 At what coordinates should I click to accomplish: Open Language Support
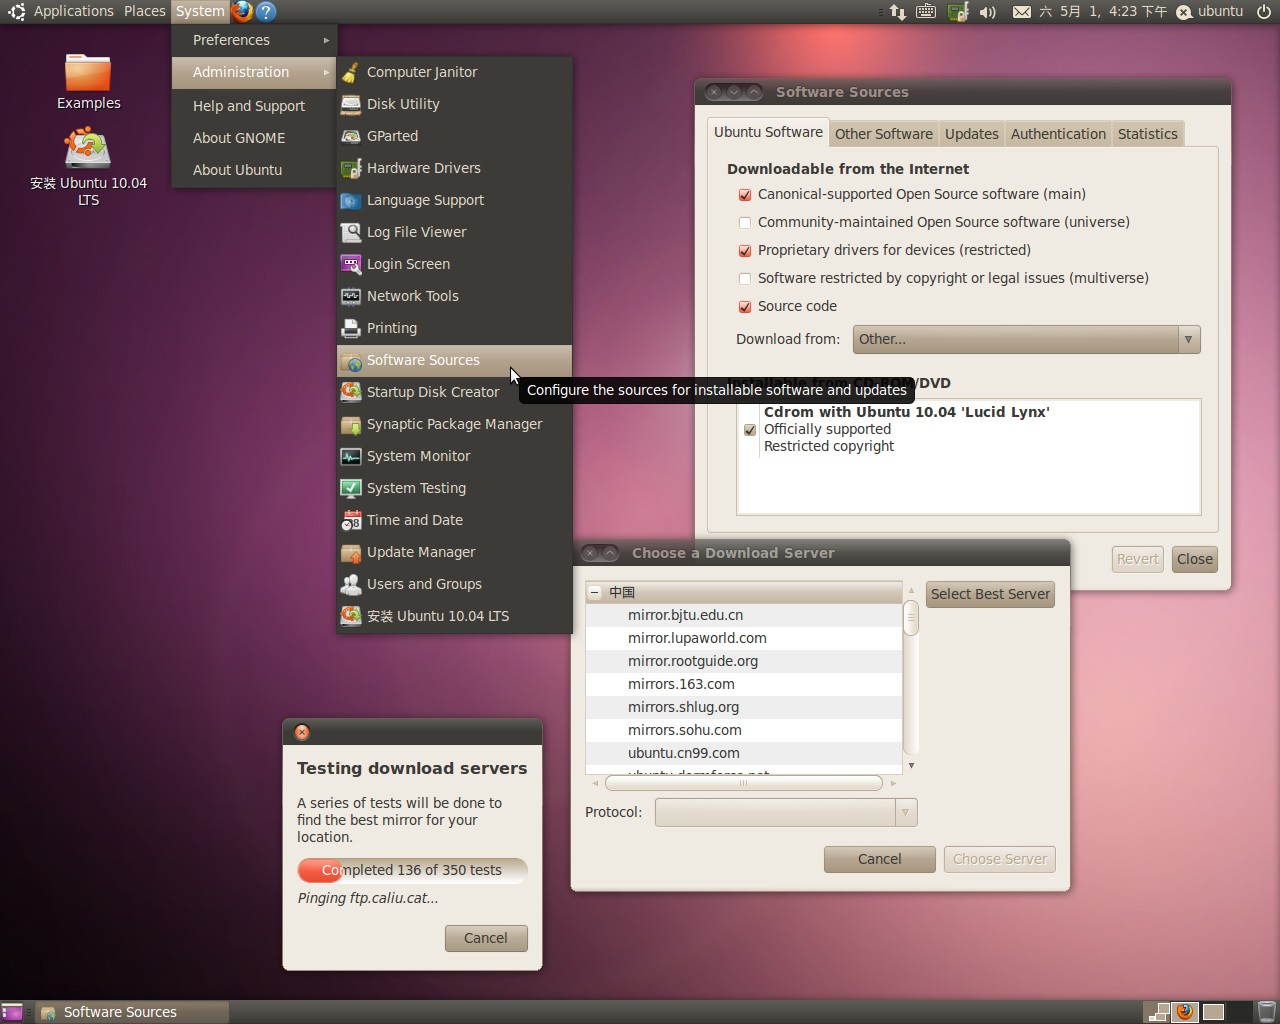click(x=454, y=200)
